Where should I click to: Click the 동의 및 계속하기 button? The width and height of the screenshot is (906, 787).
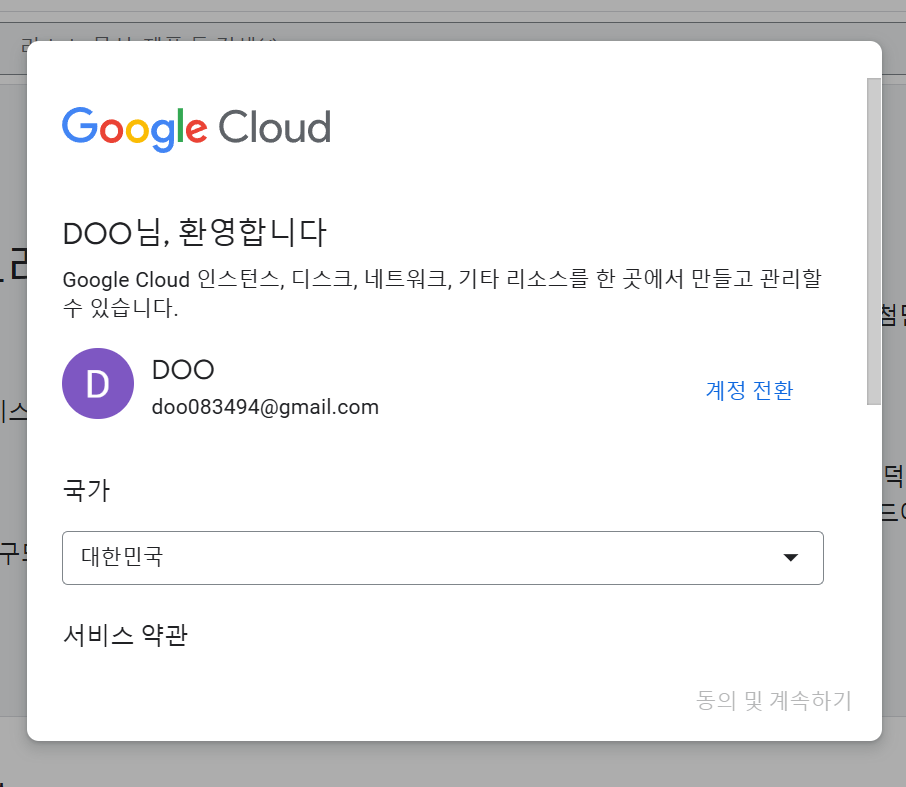774,700
